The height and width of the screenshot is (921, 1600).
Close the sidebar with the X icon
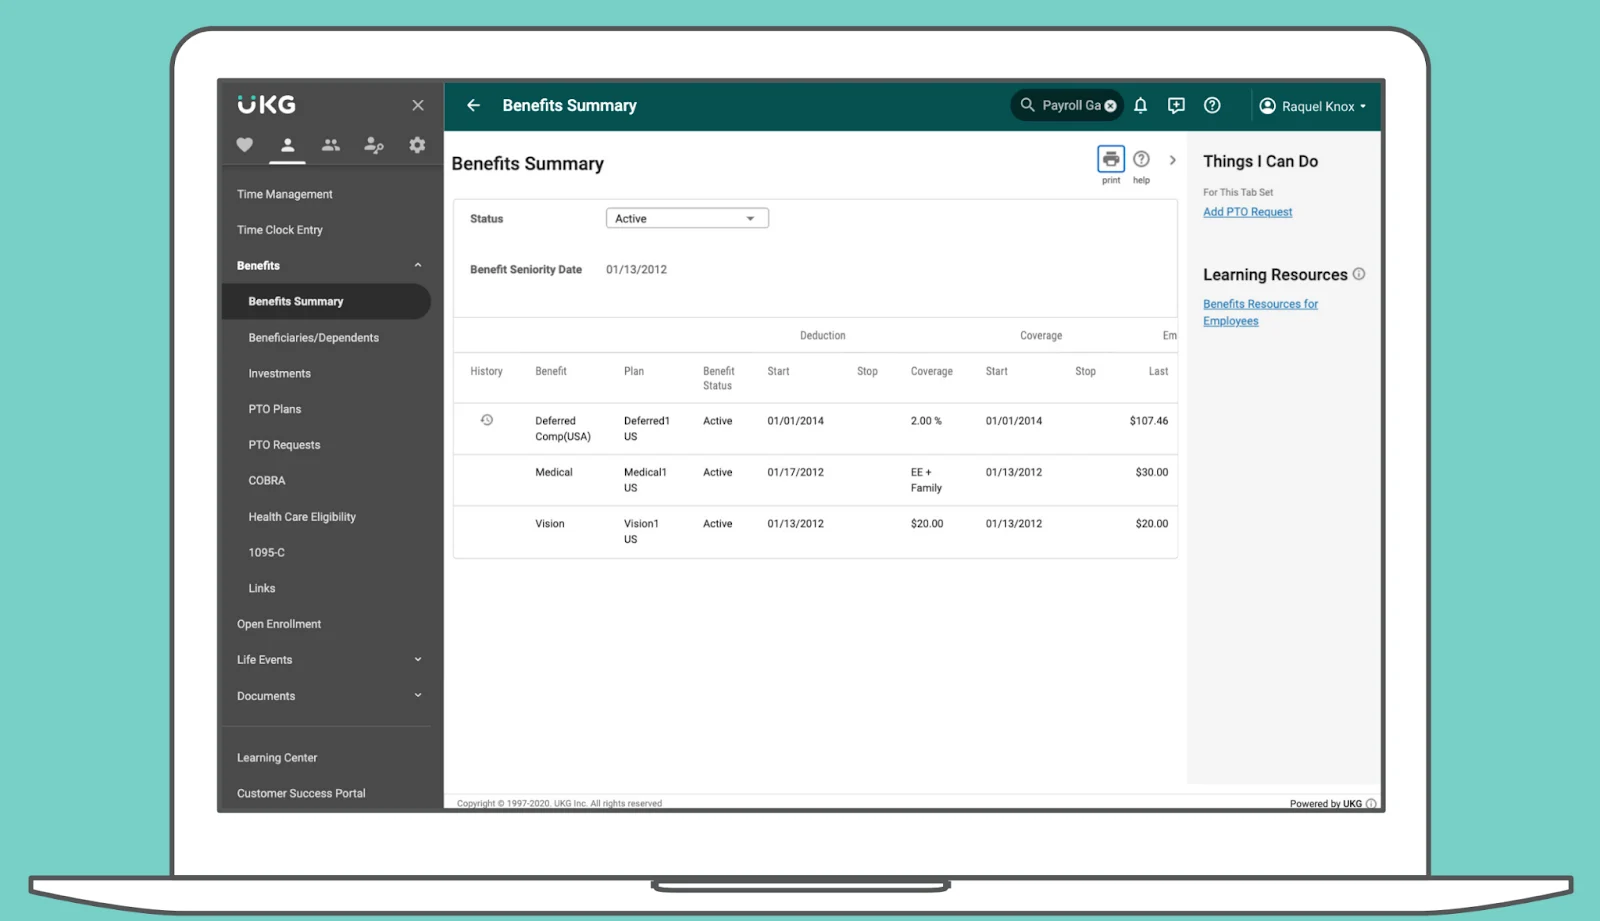point(418,105)
